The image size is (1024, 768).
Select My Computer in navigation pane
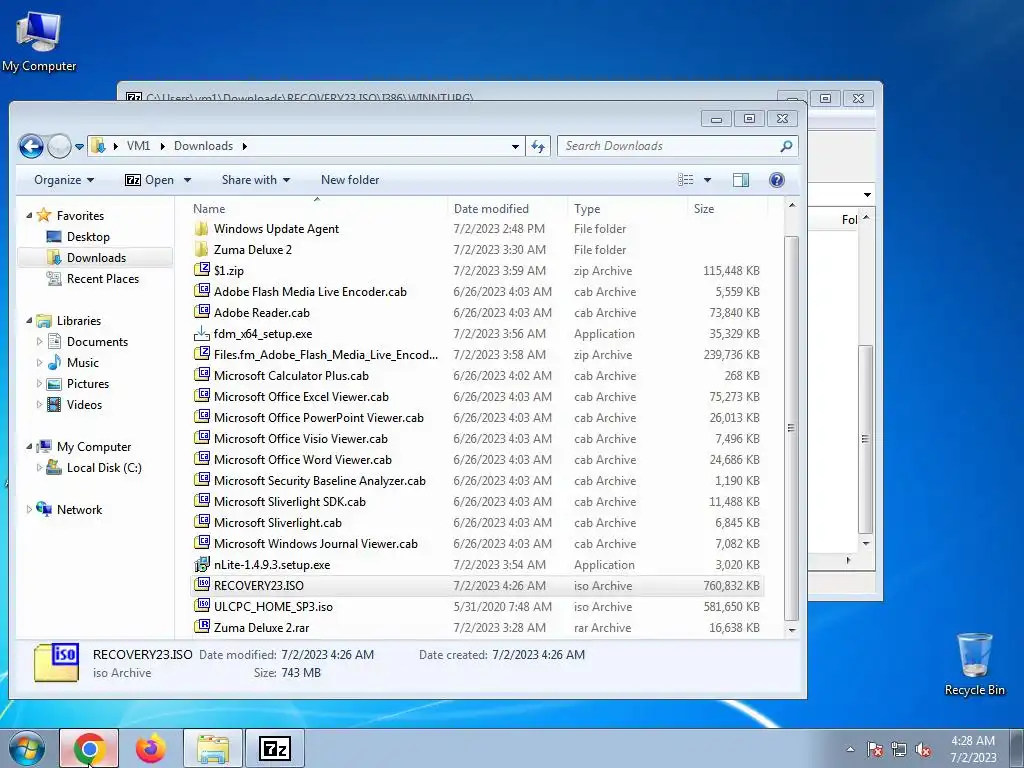click(x=93, y=447)
